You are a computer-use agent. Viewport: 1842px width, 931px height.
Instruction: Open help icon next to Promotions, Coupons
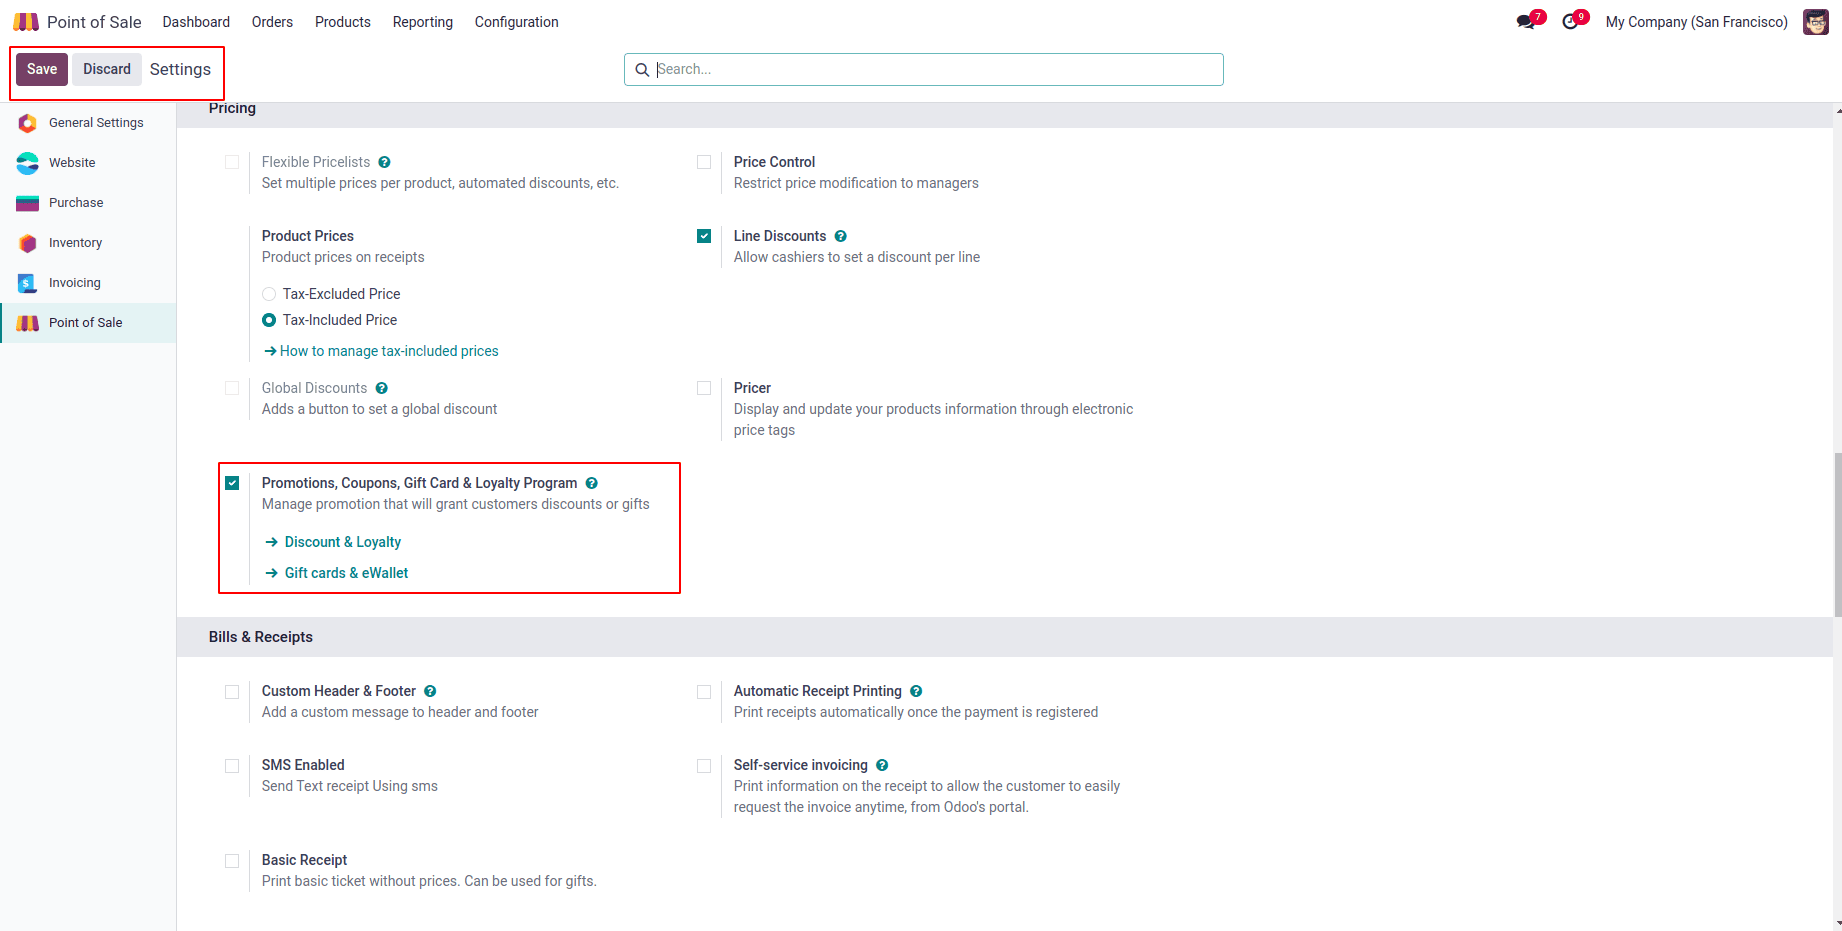[x=592, y=483]
